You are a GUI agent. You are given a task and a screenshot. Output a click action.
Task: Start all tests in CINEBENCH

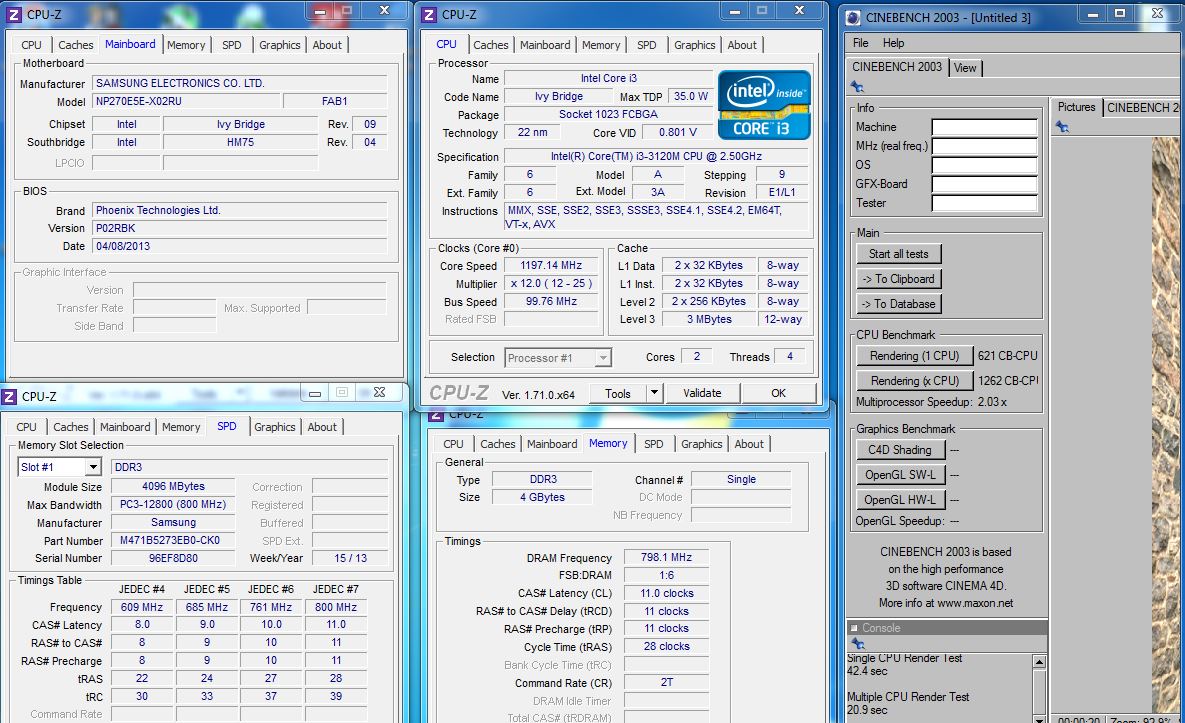(x=899, y=254)
